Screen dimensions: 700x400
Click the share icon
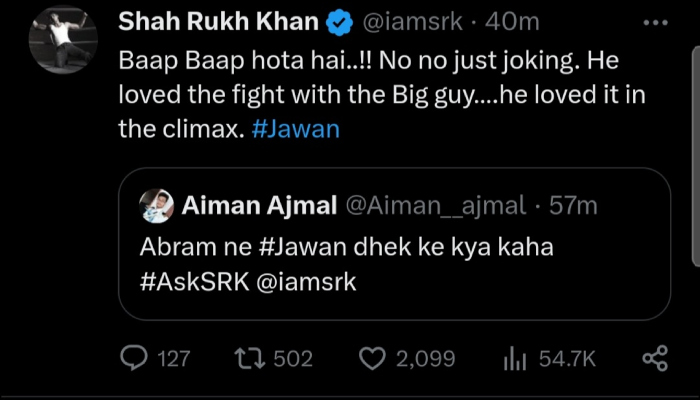654,358
